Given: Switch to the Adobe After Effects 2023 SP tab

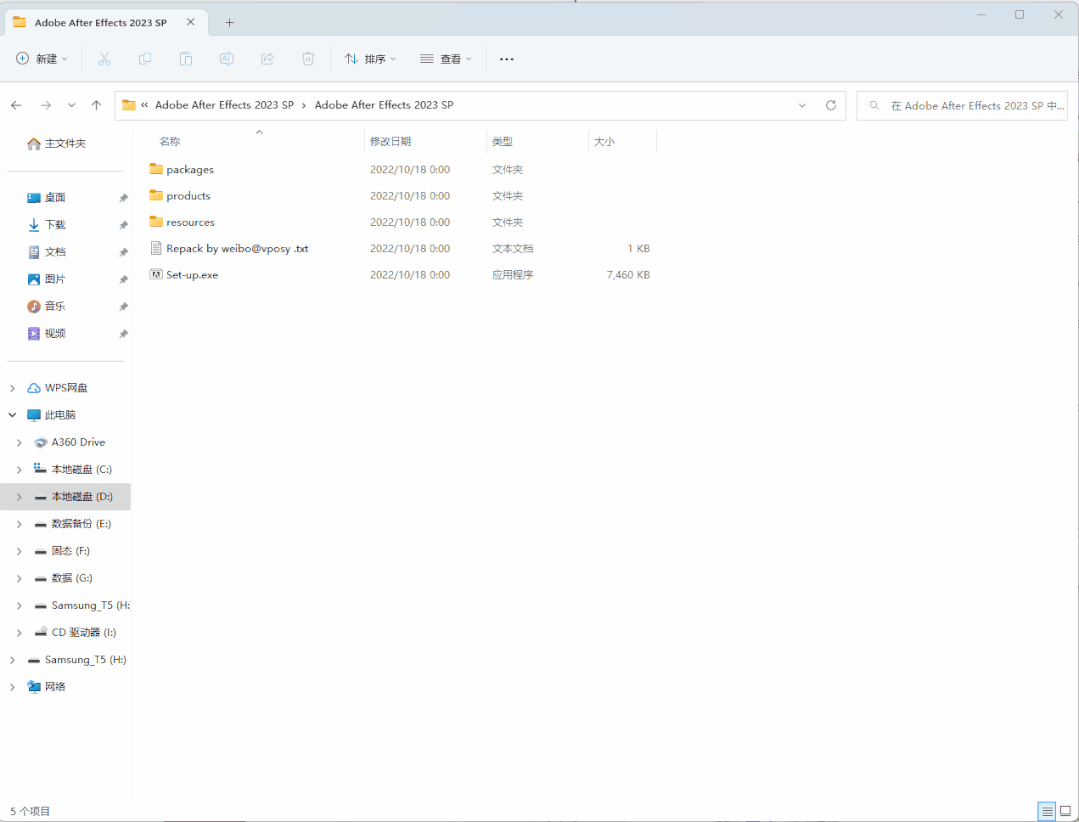Looking at the screenshot, I should [100, 21].
